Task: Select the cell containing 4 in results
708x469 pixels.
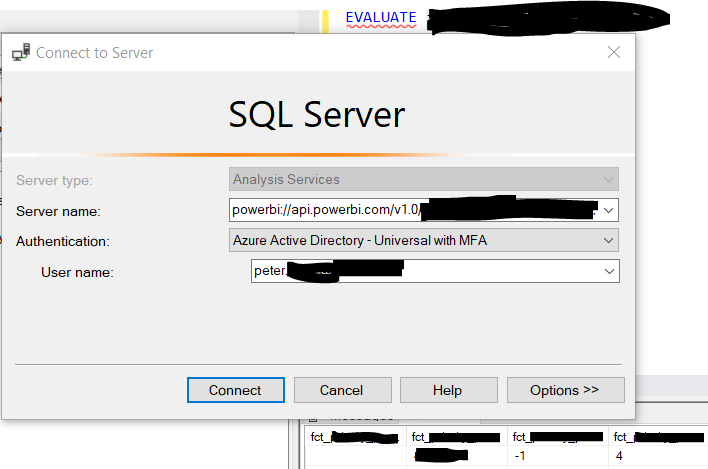Action: click(658, 456)
